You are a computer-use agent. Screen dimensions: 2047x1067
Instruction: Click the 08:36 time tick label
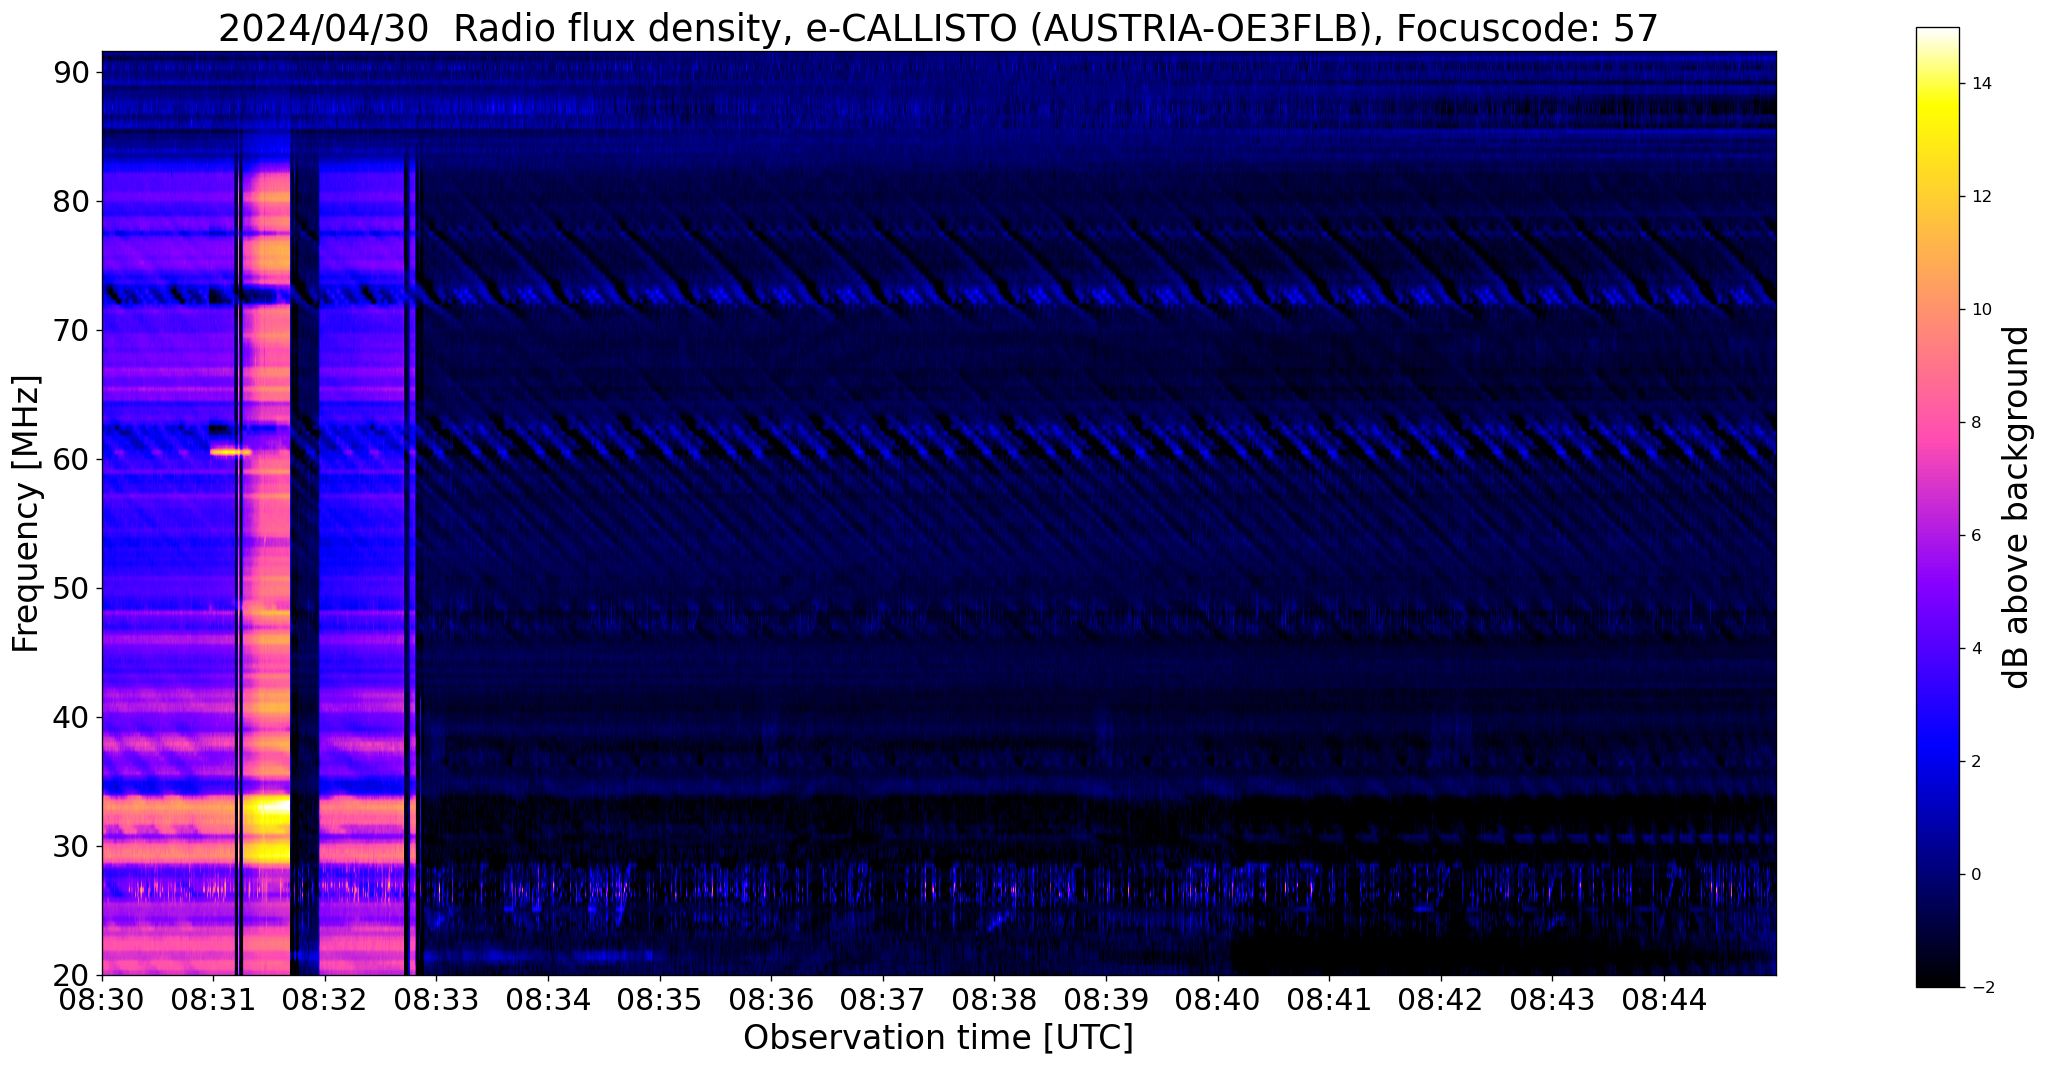coord(772,999)
